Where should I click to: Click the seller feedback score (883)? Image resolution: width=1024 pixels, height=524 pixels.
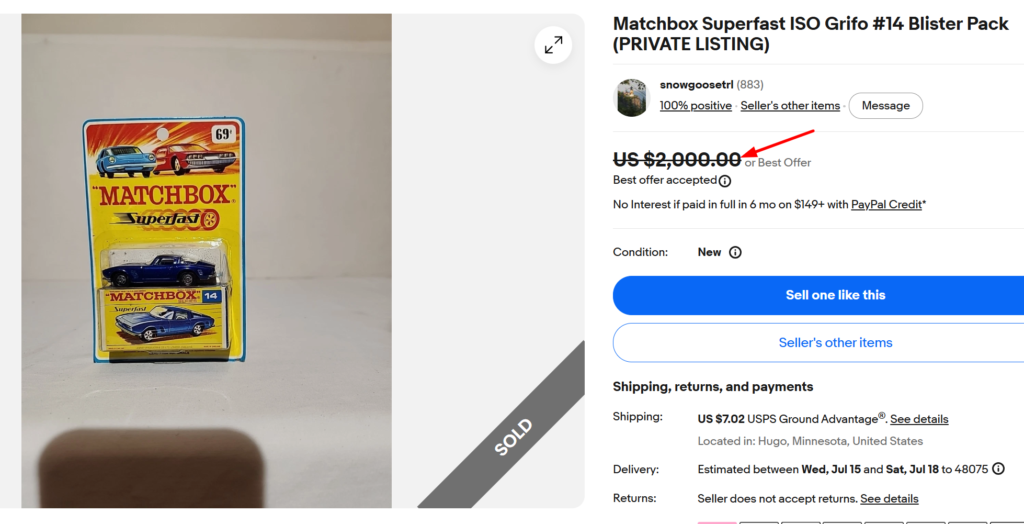[x=750, y=84]
